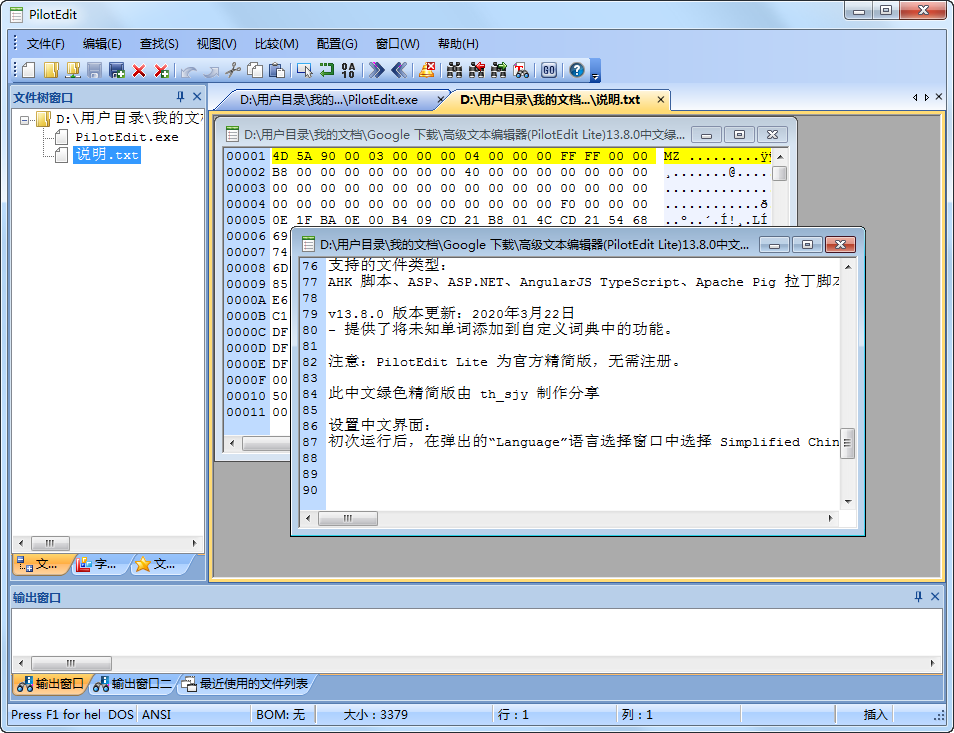Click the tab strip scroll left arrow
The image size is (954, 733).
[914, 97]
